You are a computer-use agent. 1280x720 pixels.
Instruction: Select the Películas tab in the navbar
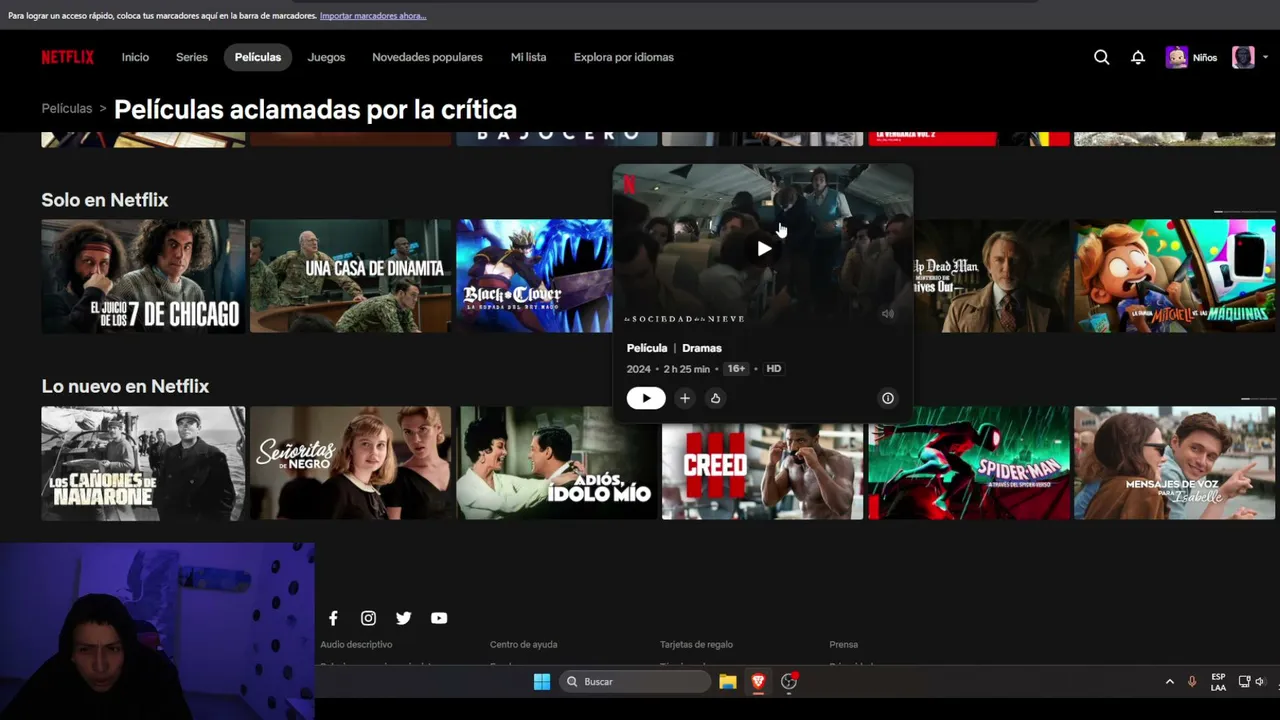pyautogui.click(x=258, y=57)
